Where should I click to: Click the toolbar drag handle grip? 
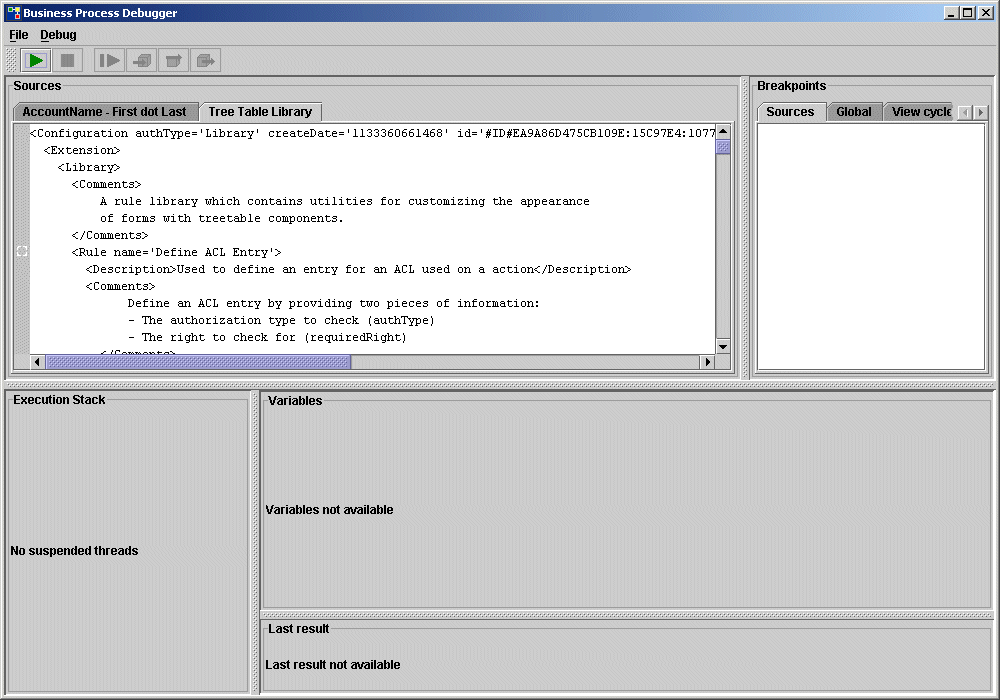pyautogui.click(x=11, y=61)
